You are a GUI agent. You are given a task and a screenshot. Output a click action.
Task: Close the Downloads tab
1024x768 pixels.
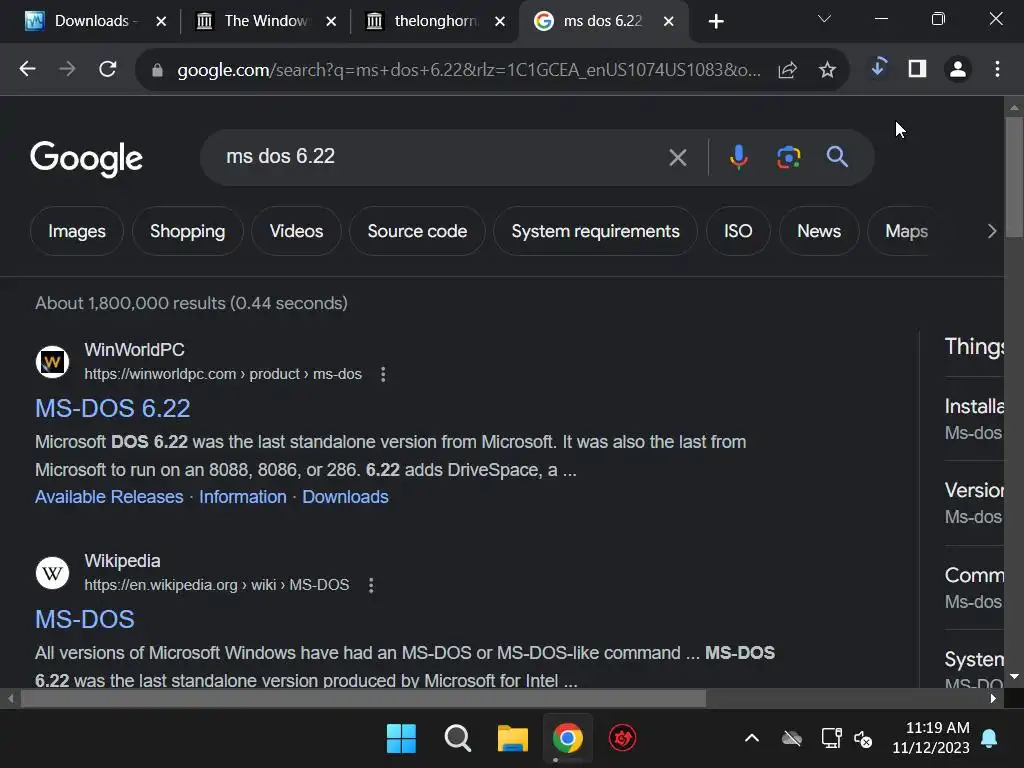[161, 22]
